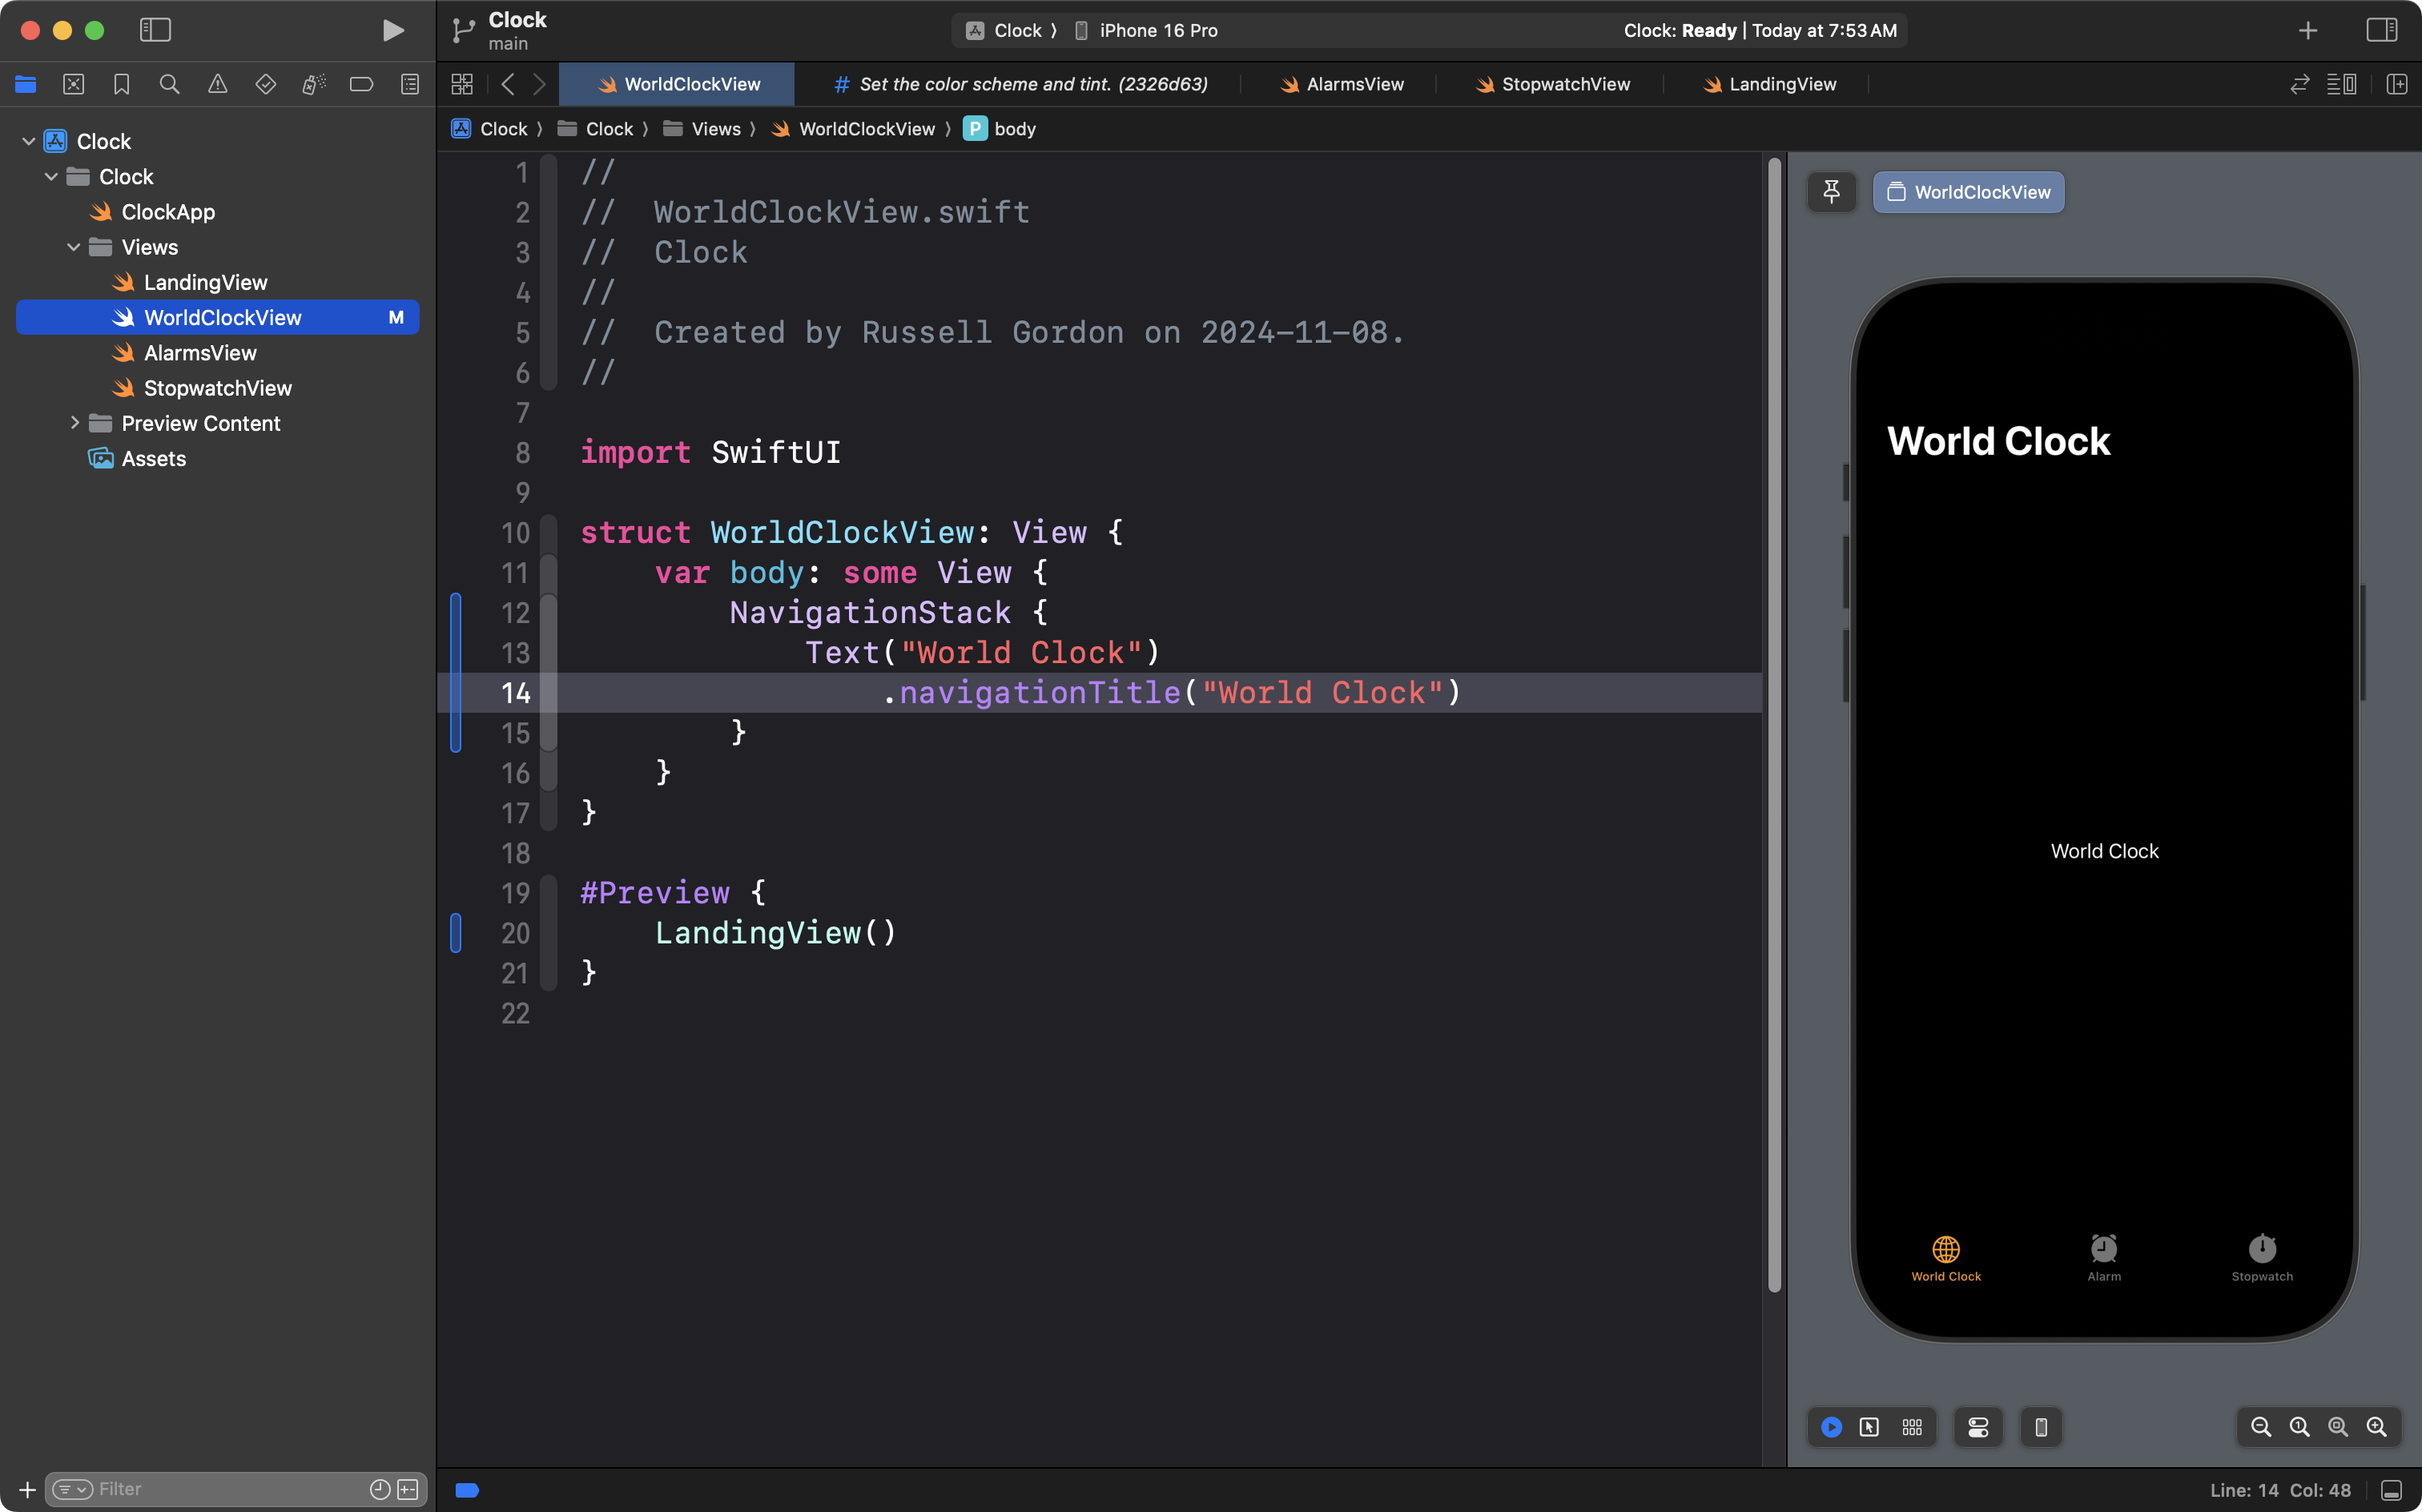Viewport: 2422px width, 1512px height.
Task: Select ClockApp file in navigator
Action: pyautogui.click(x=167, y=212)
